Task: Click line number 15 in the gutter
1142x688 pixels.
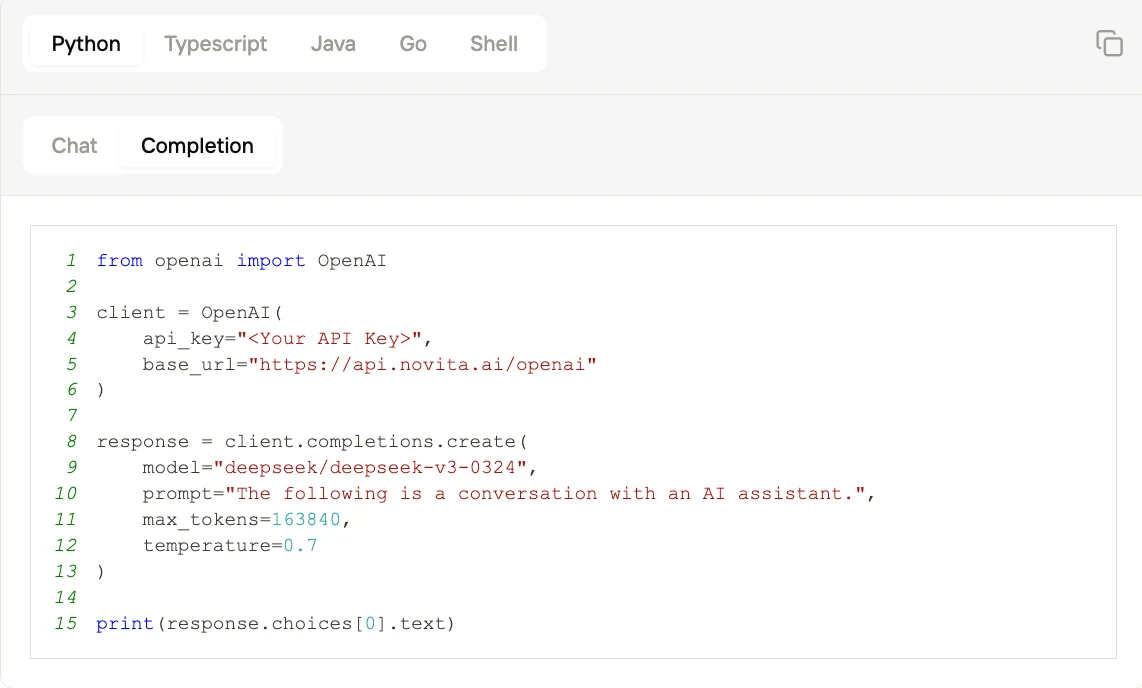Action: click(66, 624)
